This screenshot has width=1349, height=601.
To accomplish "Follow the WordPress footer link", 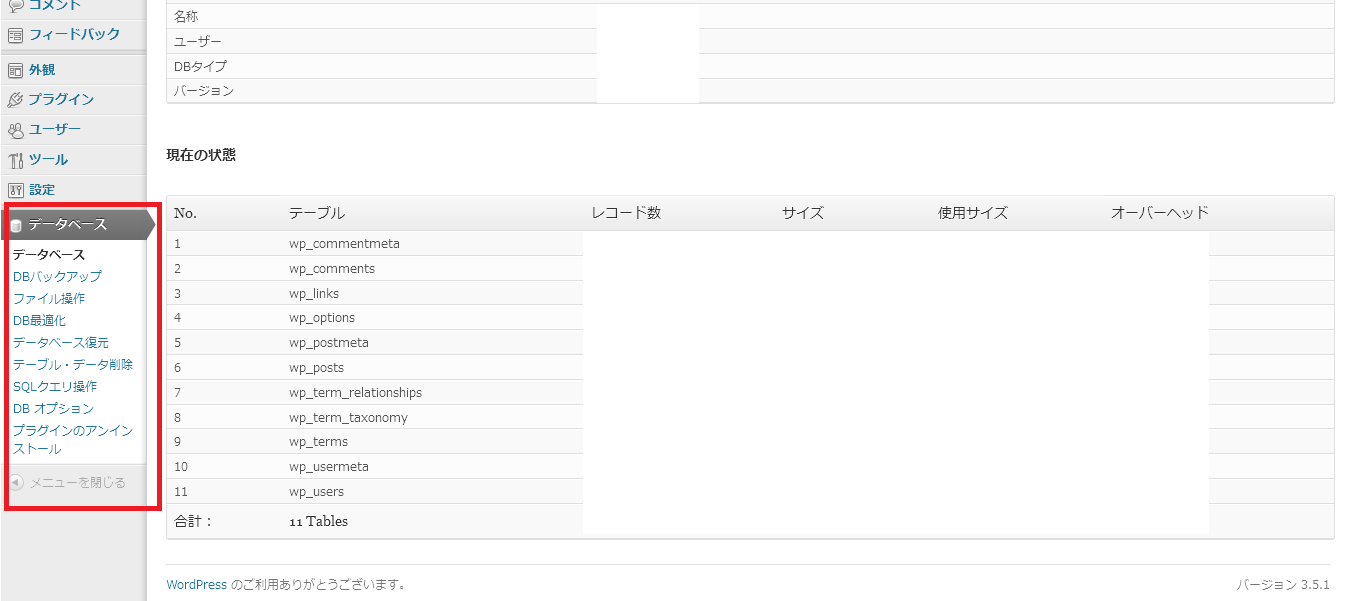I will click(196, 585).
